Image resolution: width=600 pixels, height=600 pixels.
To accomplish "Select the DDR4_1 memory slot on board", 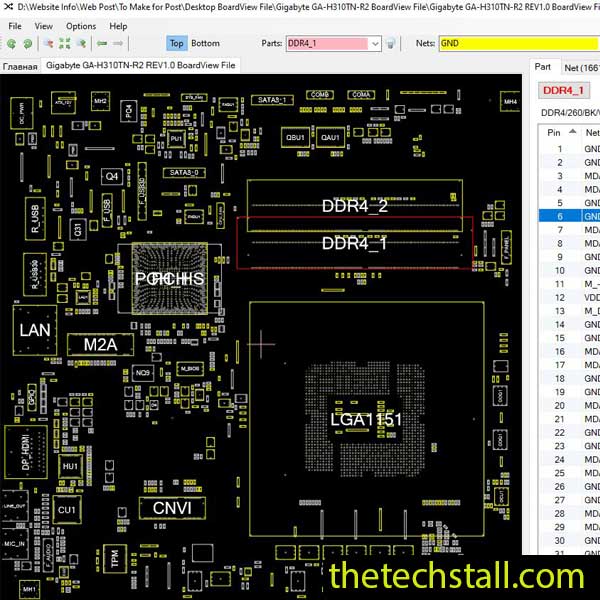I will coord(355,243).
